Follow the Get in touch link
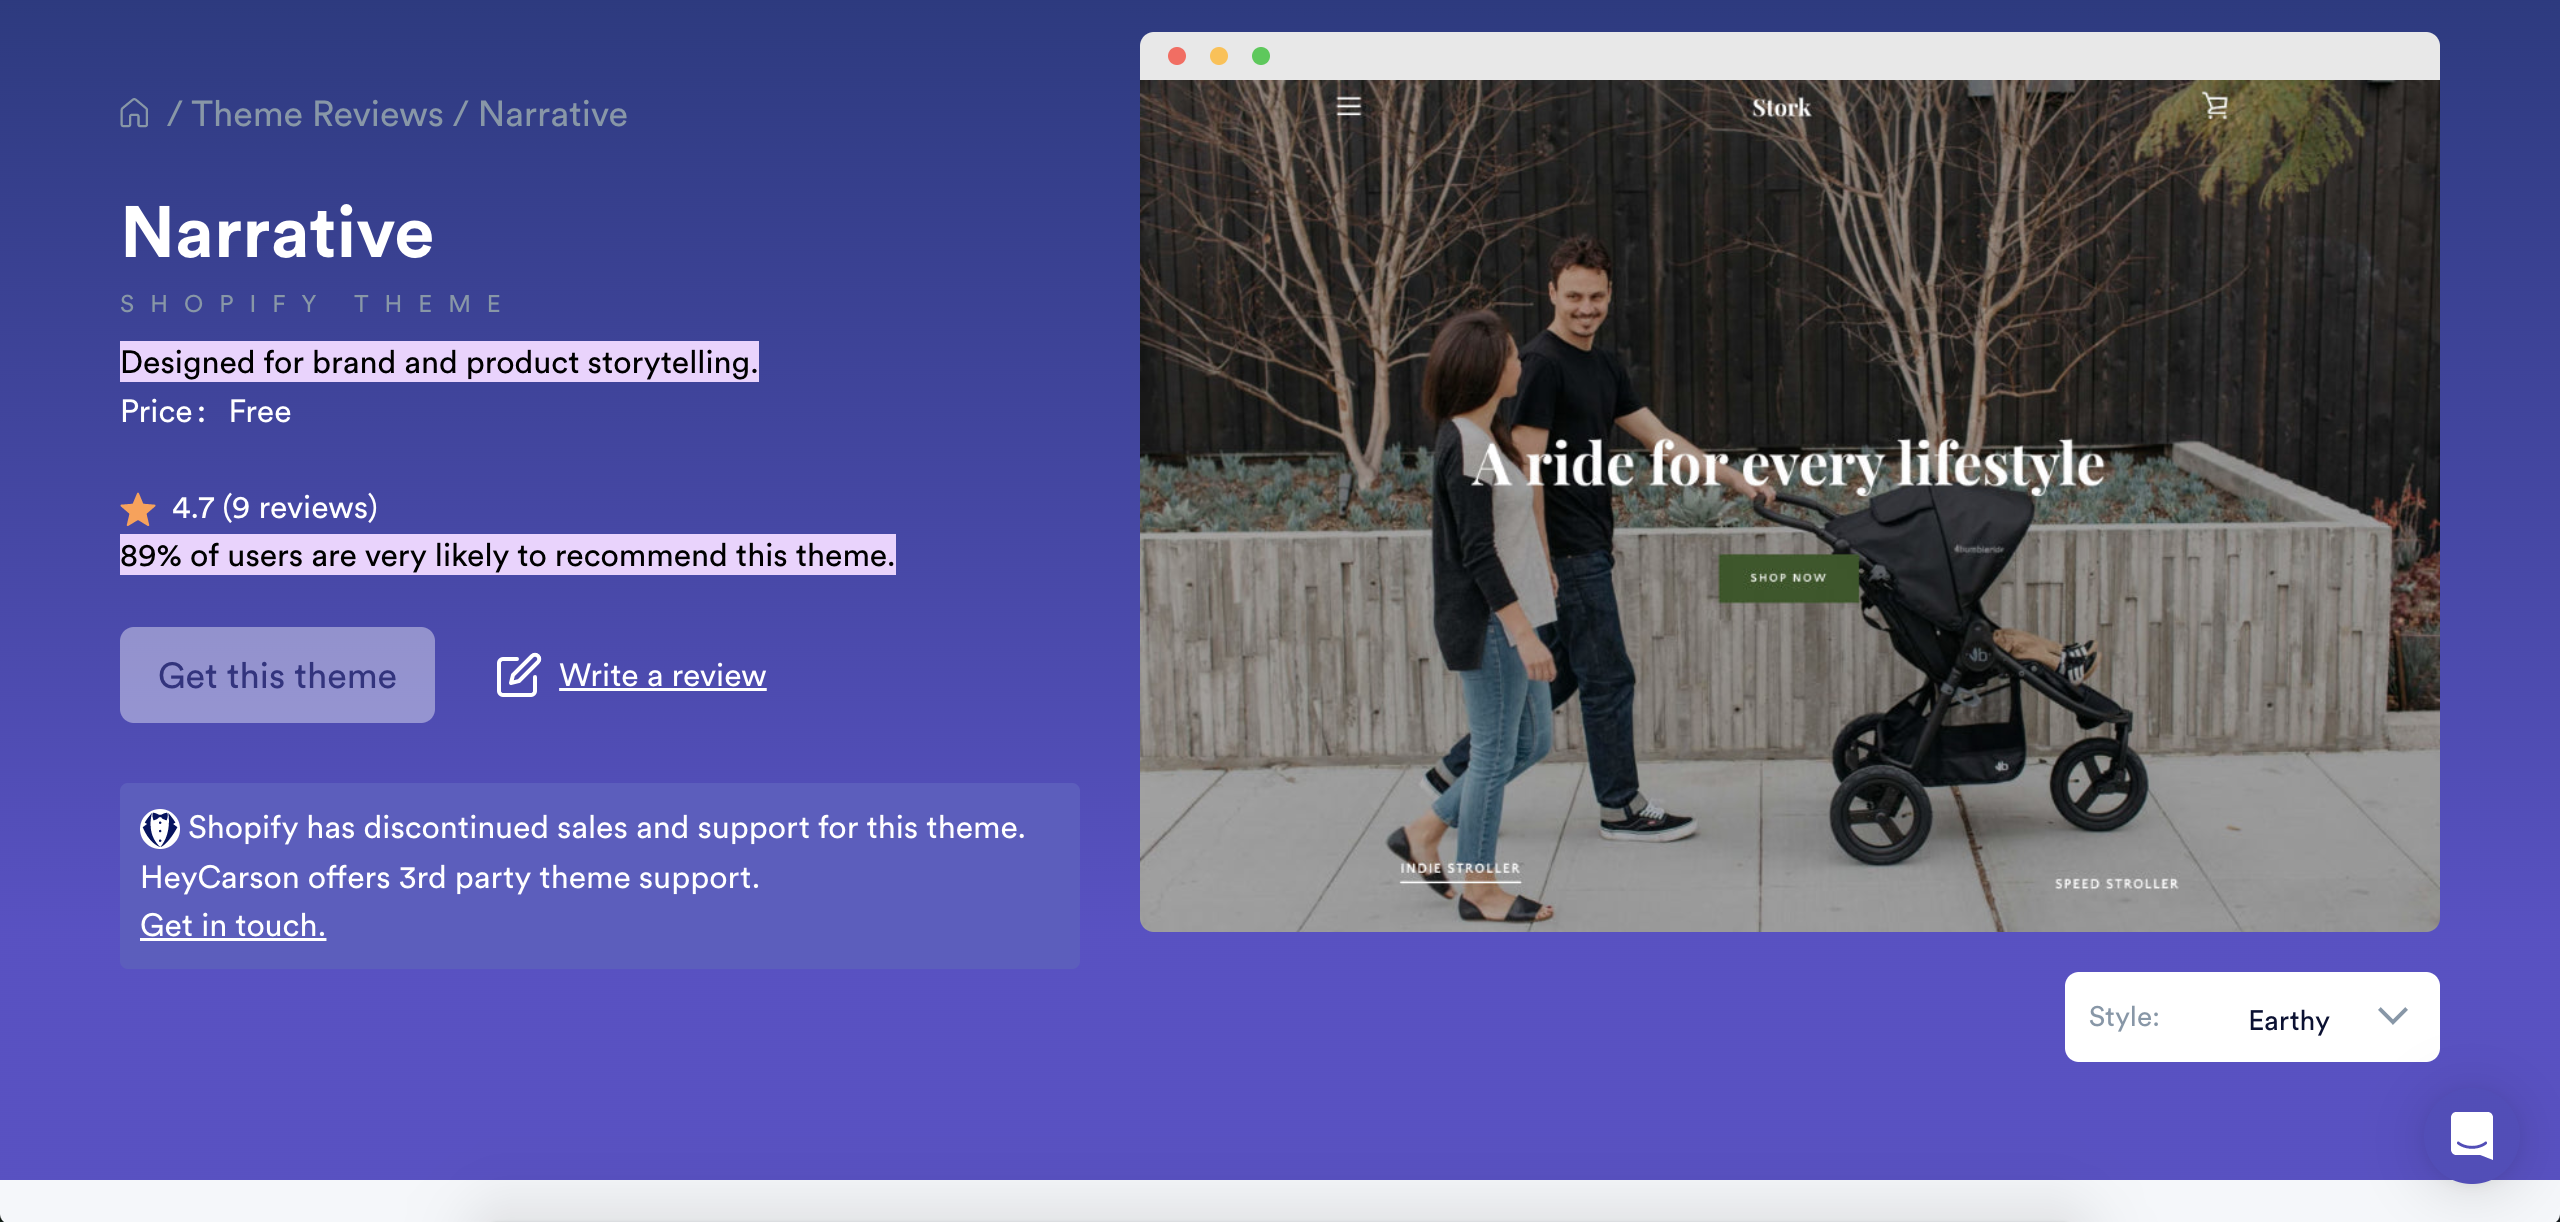 (233, 925)
